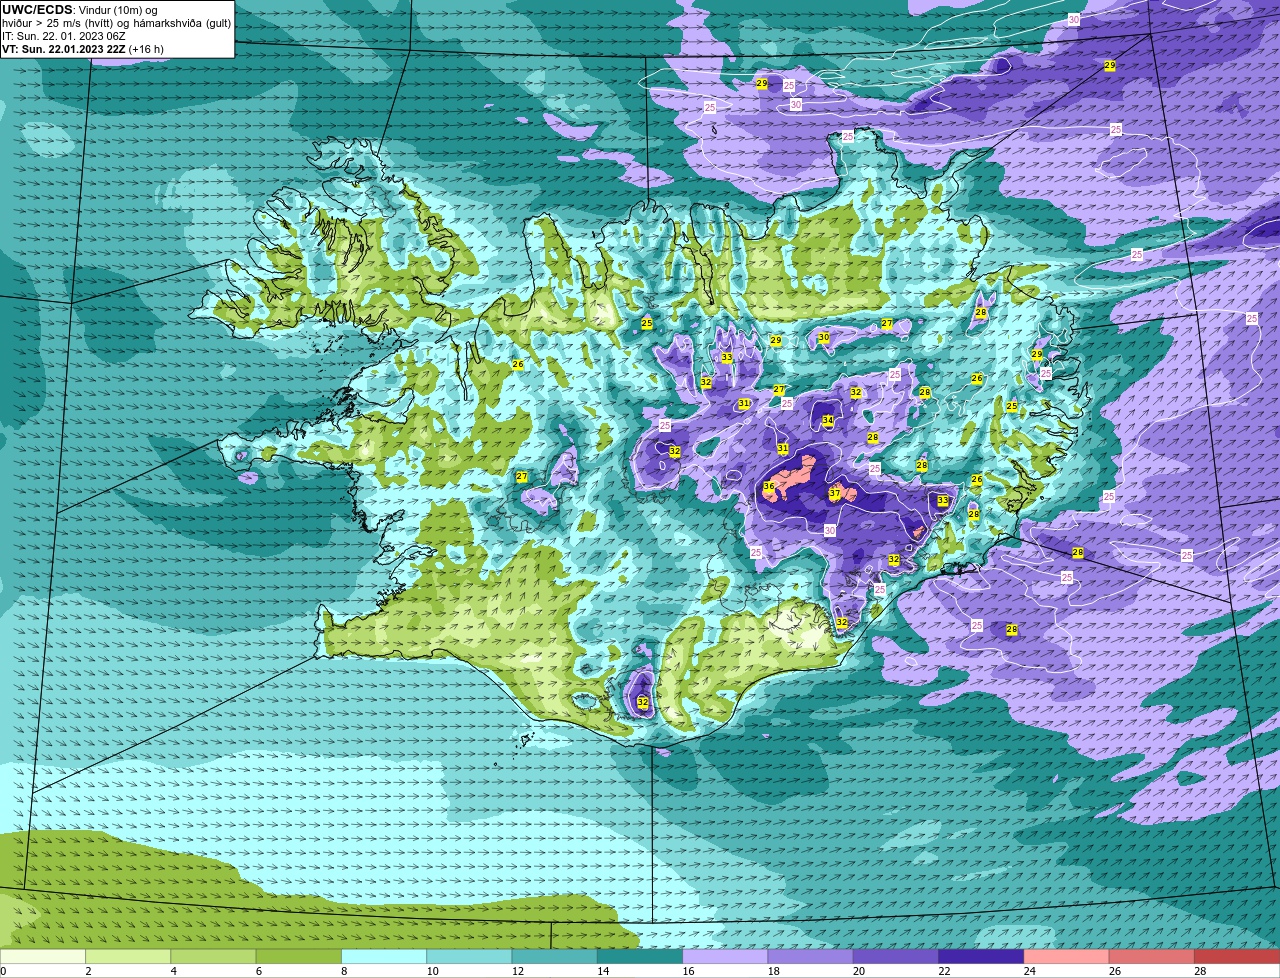The height and width of the screenshot is (978, 1280).
Task: Click the valid time "VT: Sun. 22.01.2023 22Z"
Action: tap(64, 49)
